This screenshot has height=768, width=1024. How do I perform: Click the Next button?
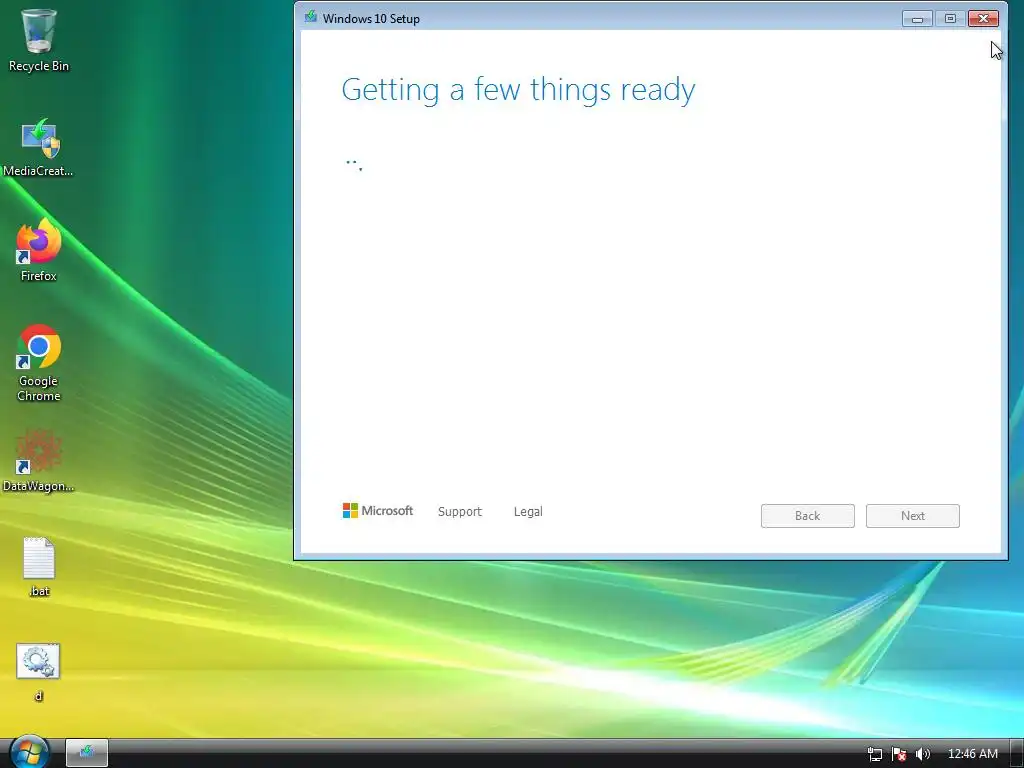coord(912,516)
